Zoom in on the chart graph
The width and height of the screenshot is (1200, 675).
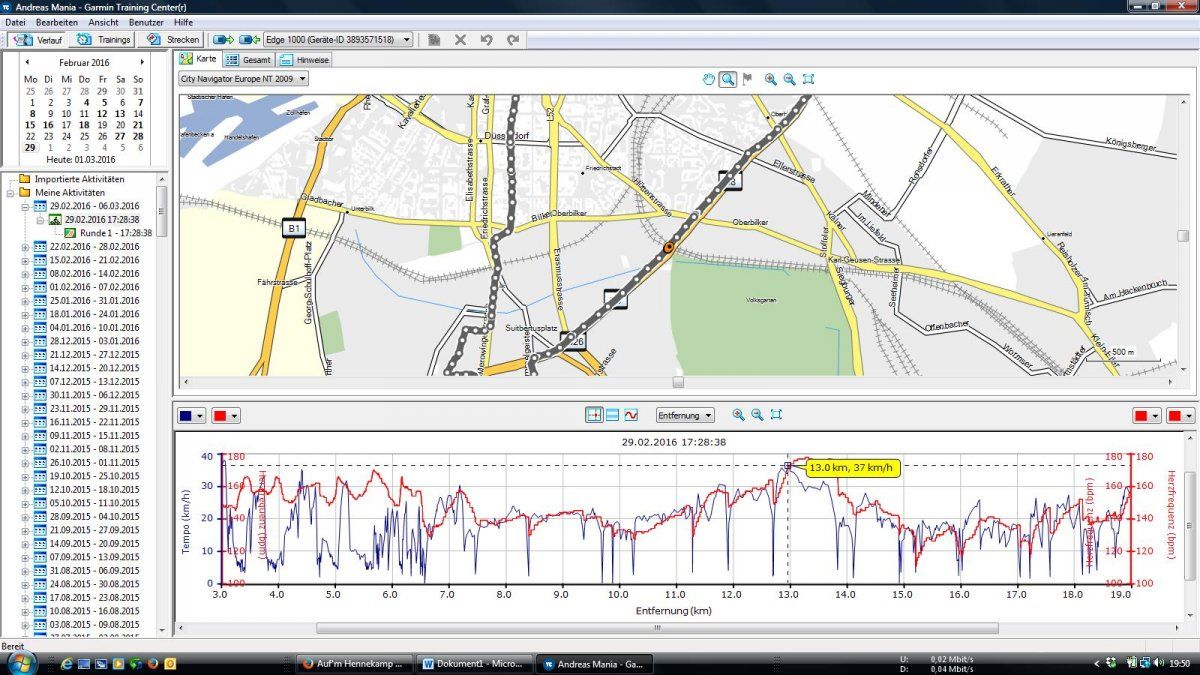tap(738, 414)
